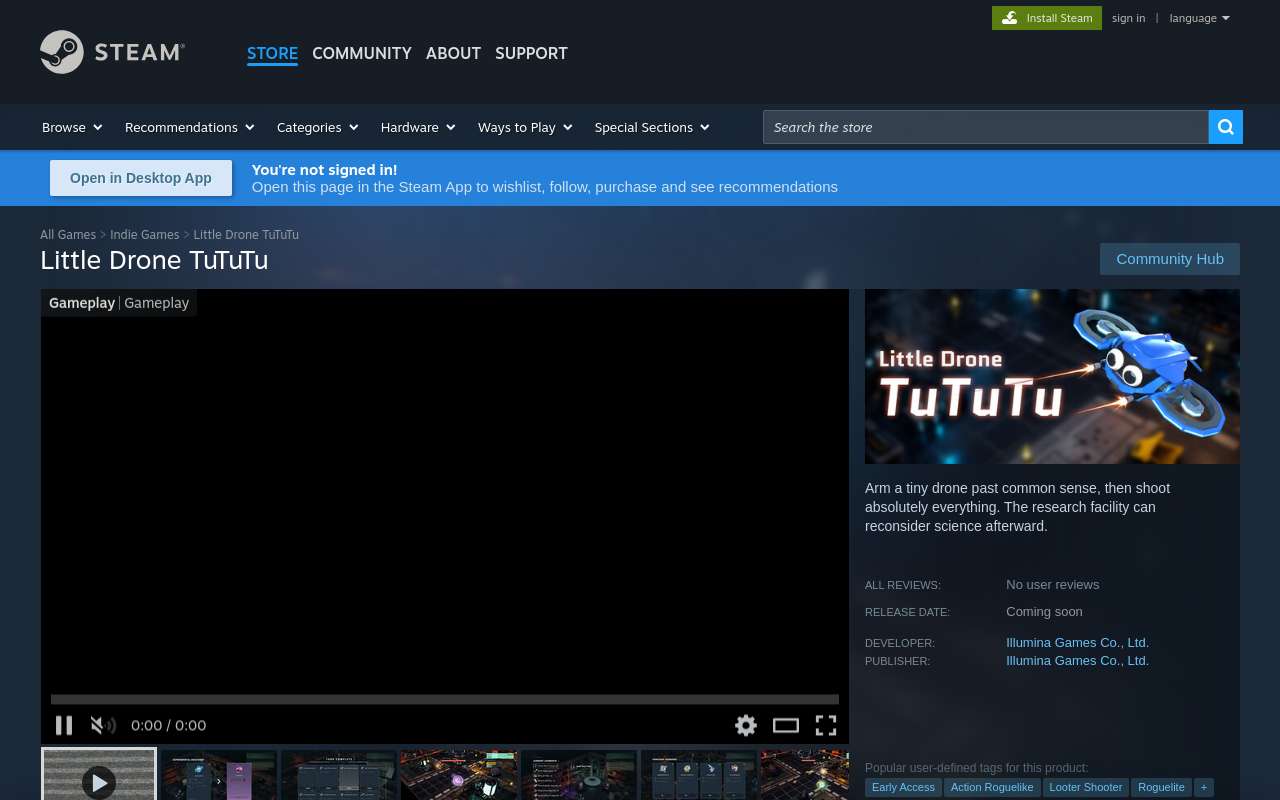This screenshot has height=800, width=1280.
Task: Click the Install Steam button
Action: pos(1047,18)
